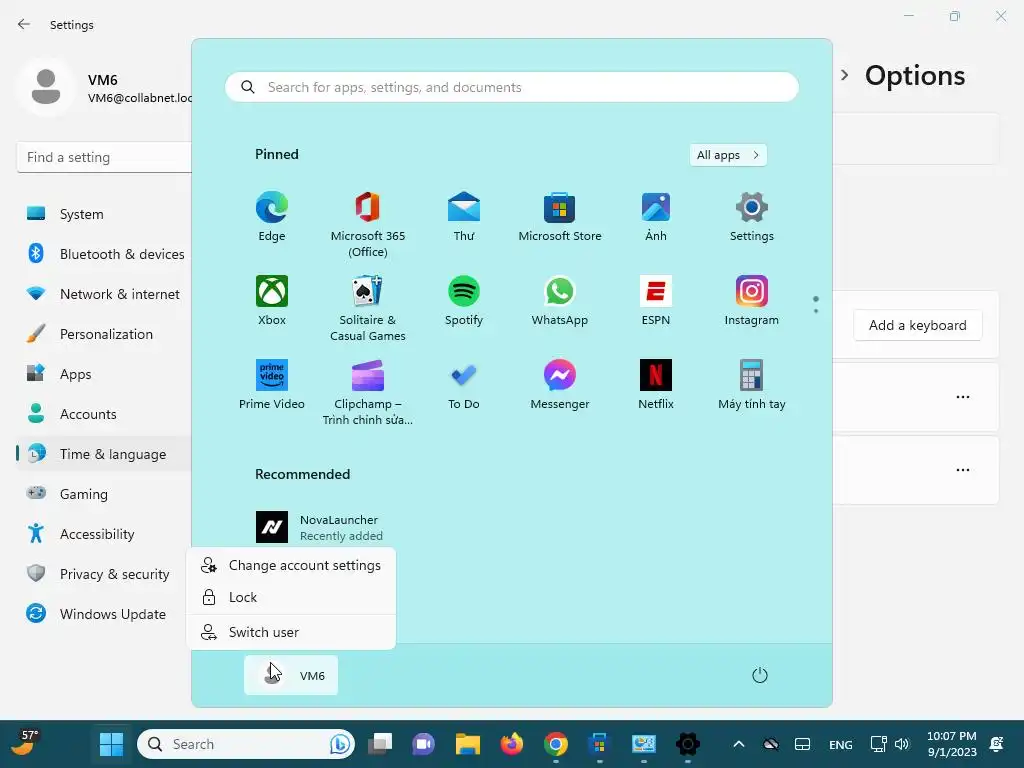Screen dimensions: 1024x768
Task: Open the weather widget on taskbar
Action: [x=25, y=743]
